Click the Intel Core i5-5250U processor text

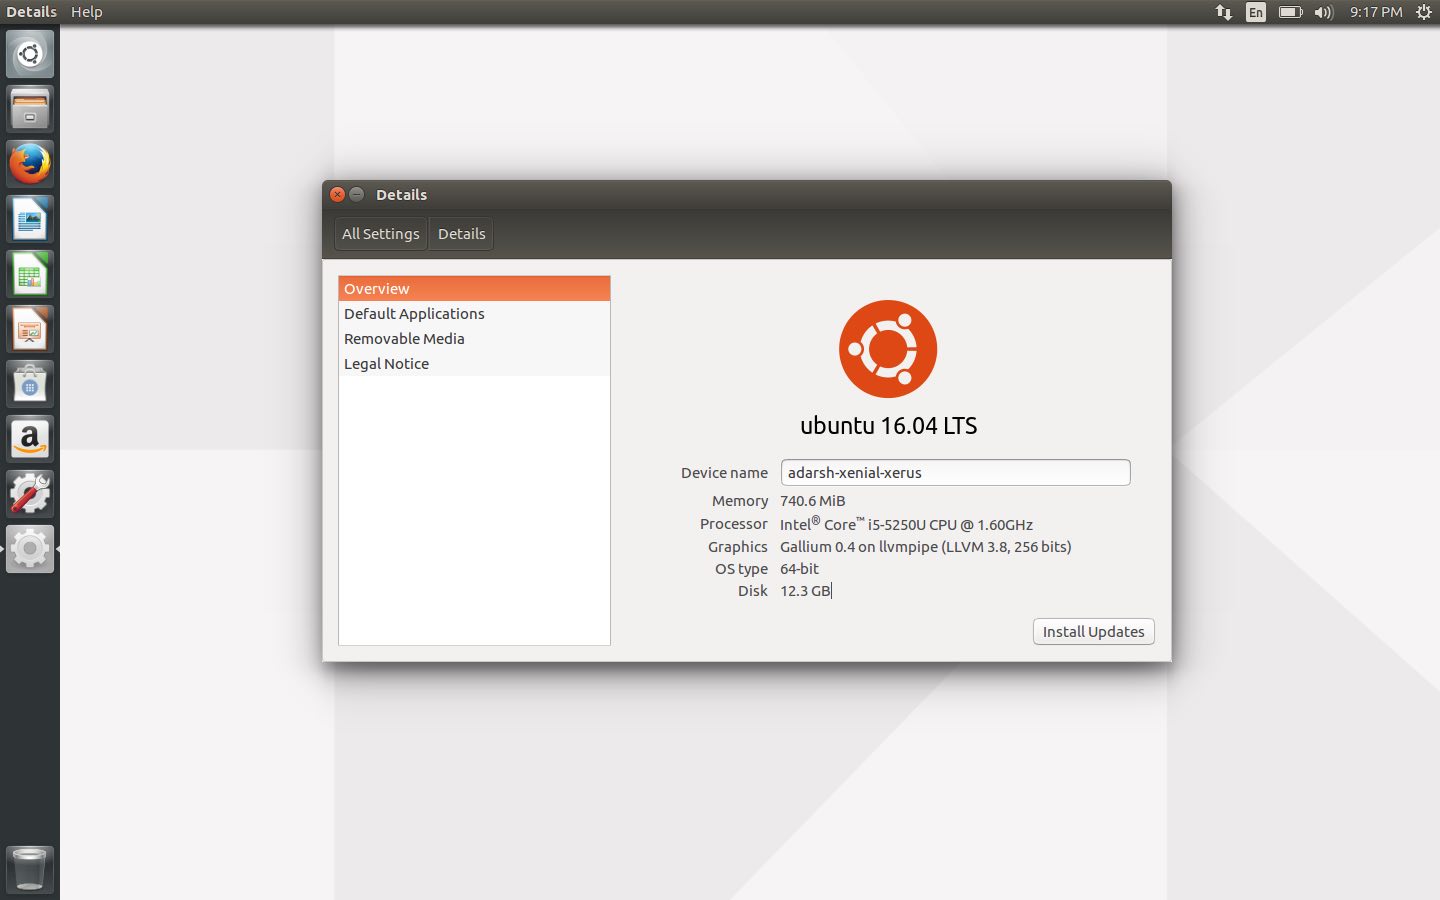coord(906,524)
